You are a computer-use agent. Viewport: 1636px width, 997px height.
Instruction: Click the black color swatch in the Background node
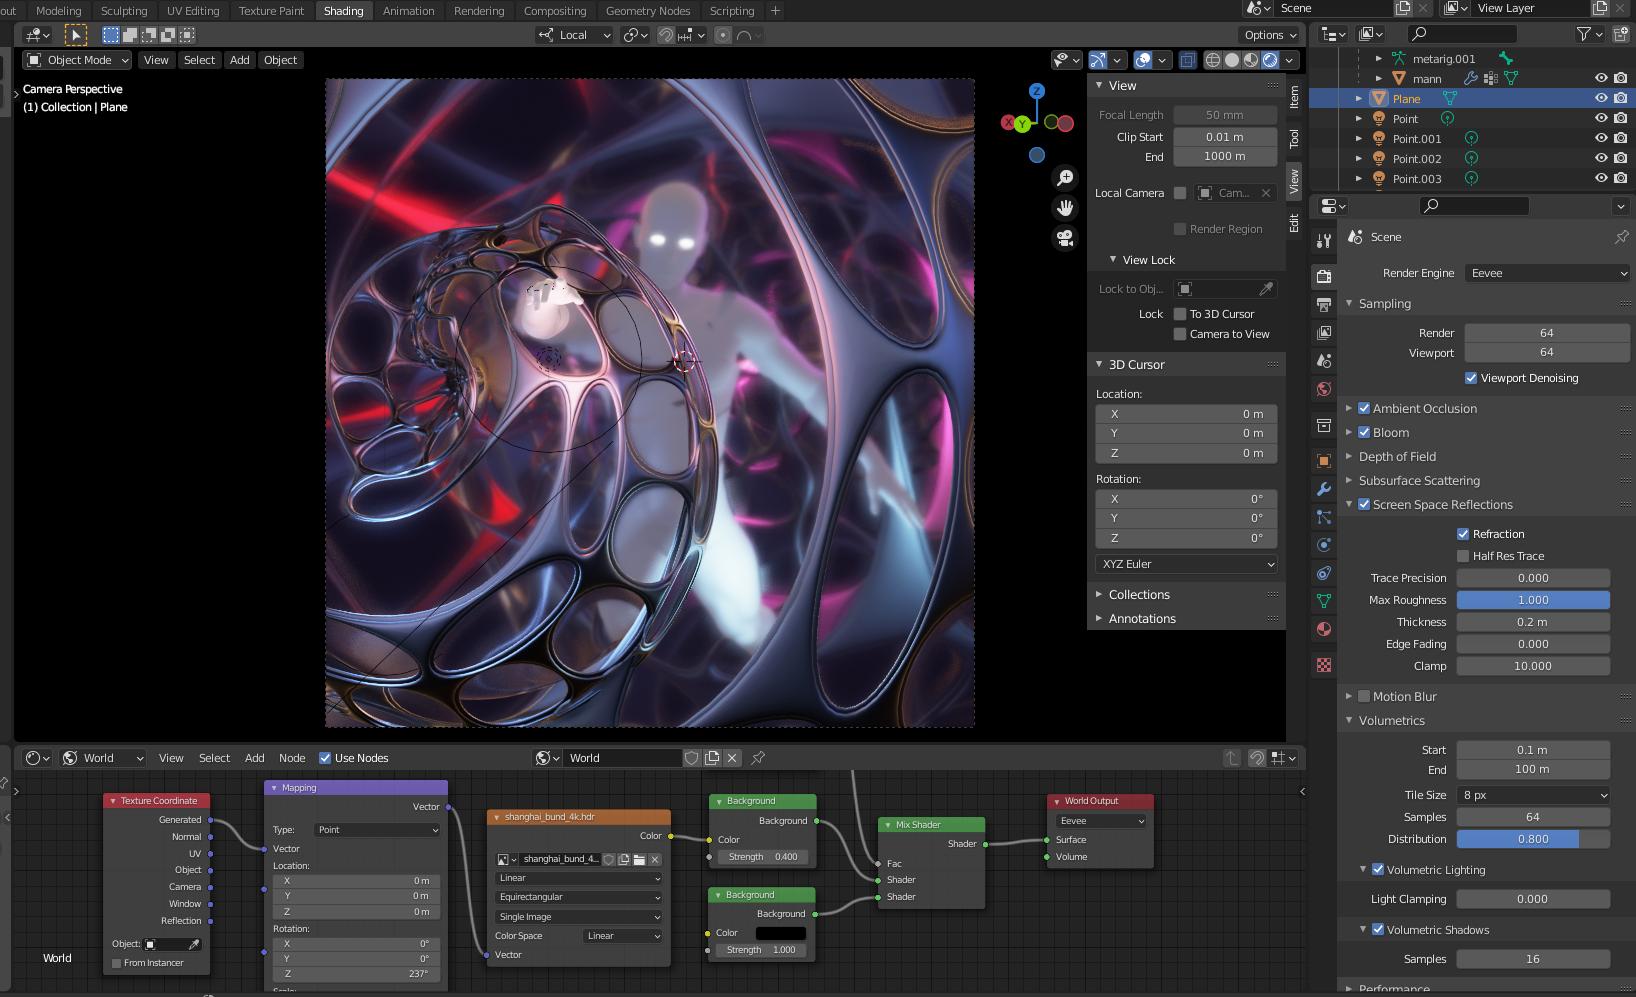click(x=780, y=932)
